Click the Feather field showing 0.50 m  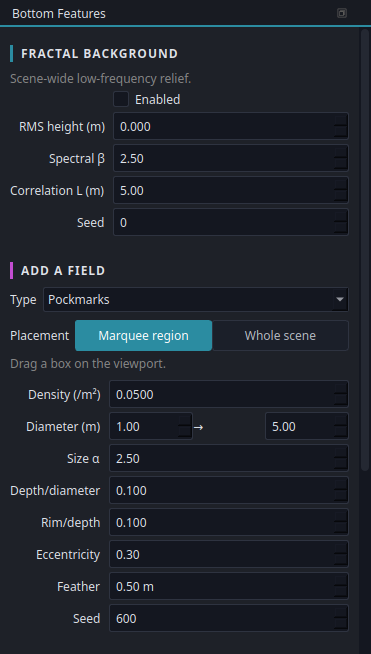(229, 587)
